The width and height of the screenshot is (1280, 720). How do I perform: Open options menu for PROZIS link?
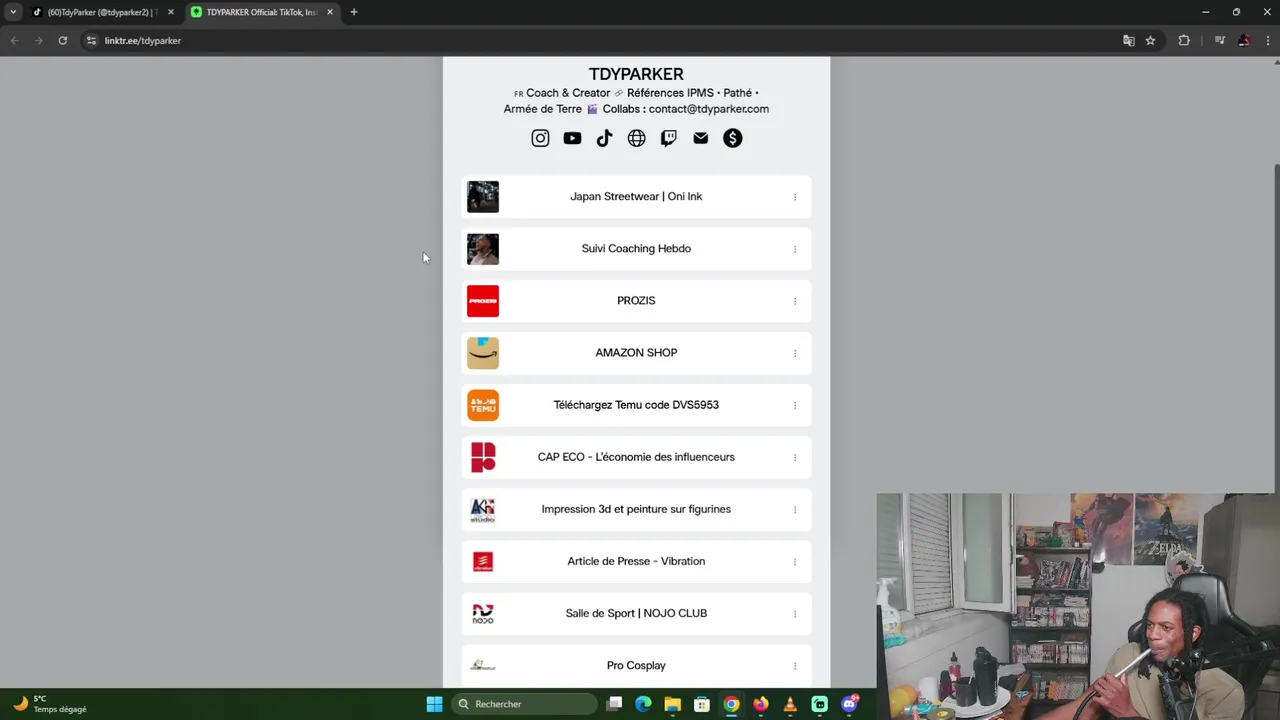coord(795,301)
